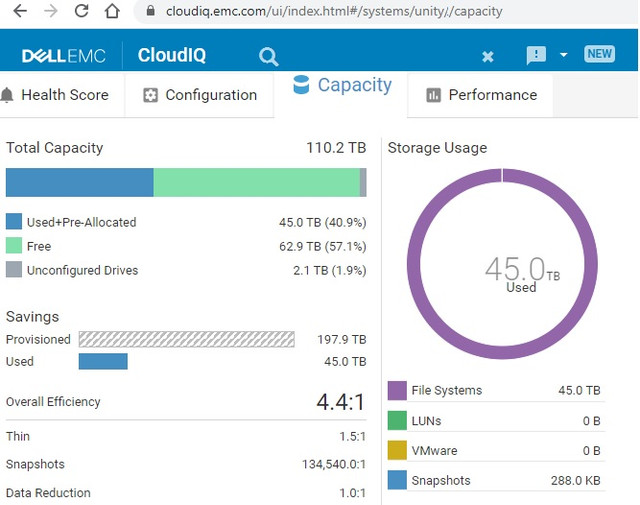This screenshot has width=640, height=505.
Task: Click the green Free capacity bar segment
Action: coord(257,182)
